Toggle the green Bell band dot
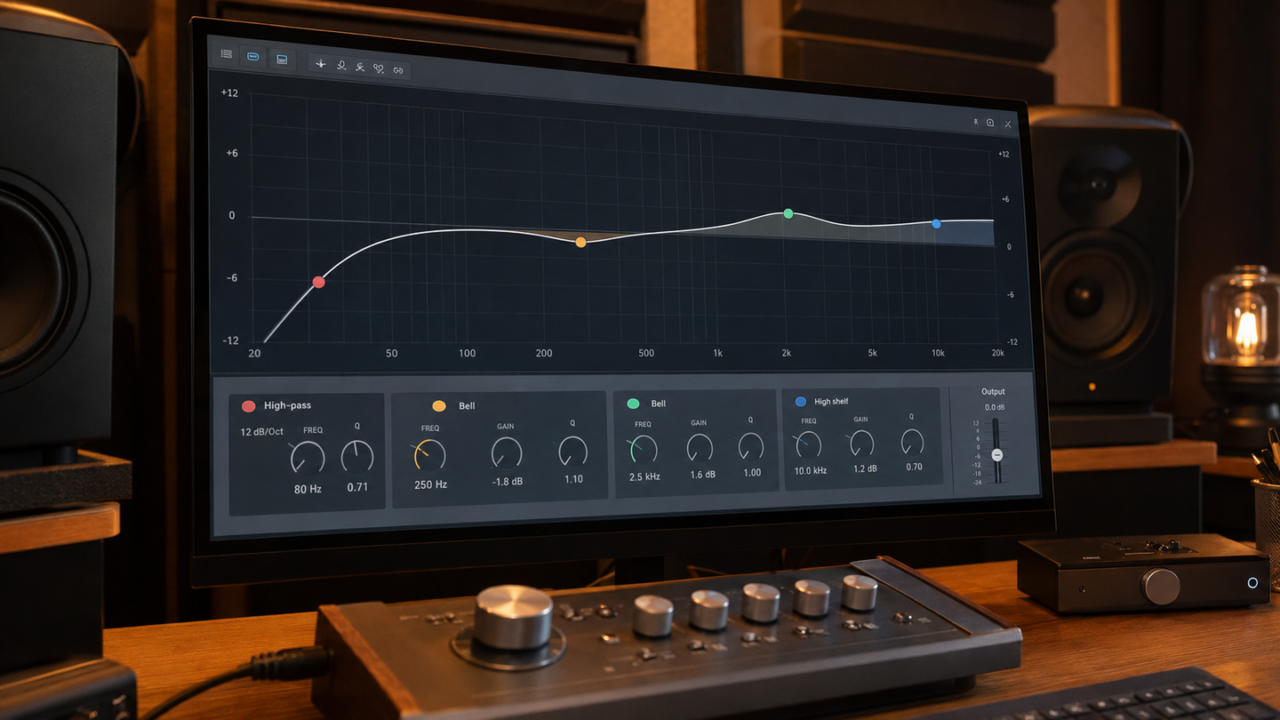This screenshot has width=1280, height=720. [633, 404]
